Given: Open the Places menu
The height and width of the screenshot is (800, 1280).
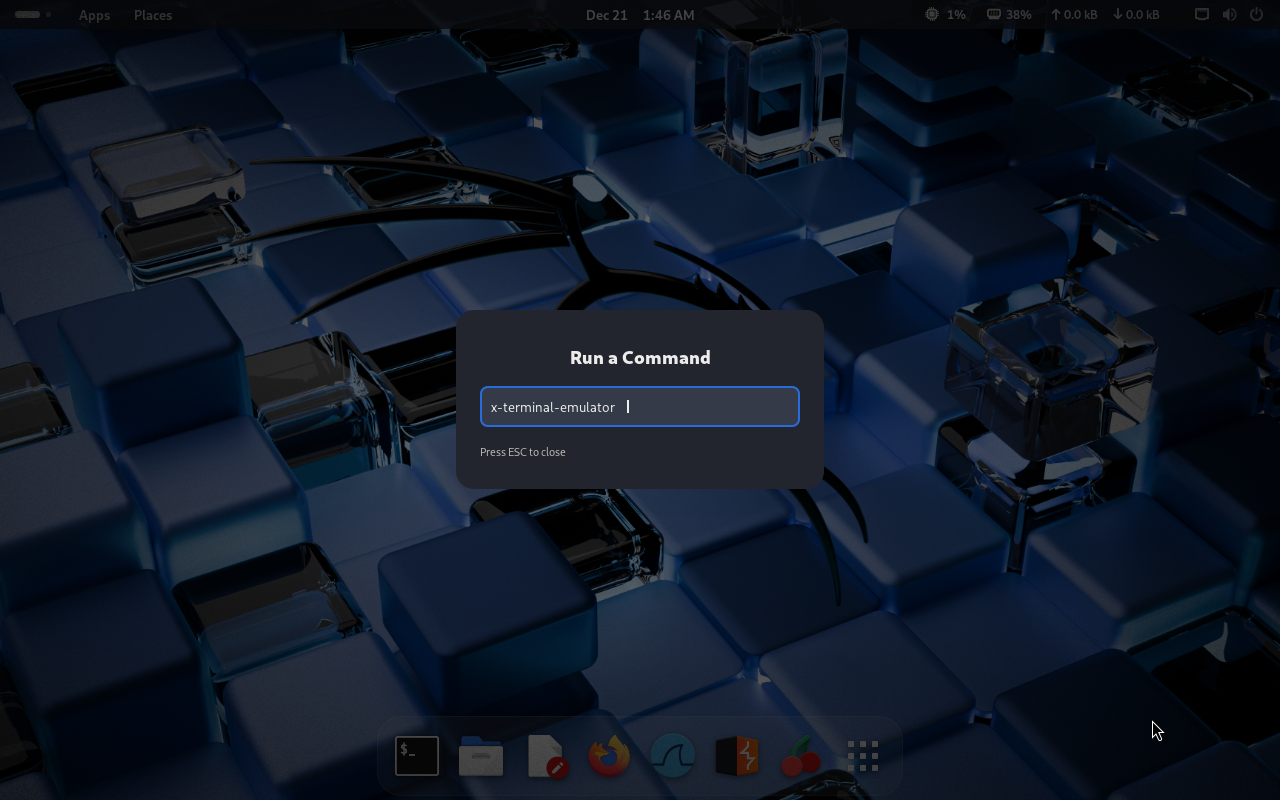Looking at the screenshot, I should point(153,15).
